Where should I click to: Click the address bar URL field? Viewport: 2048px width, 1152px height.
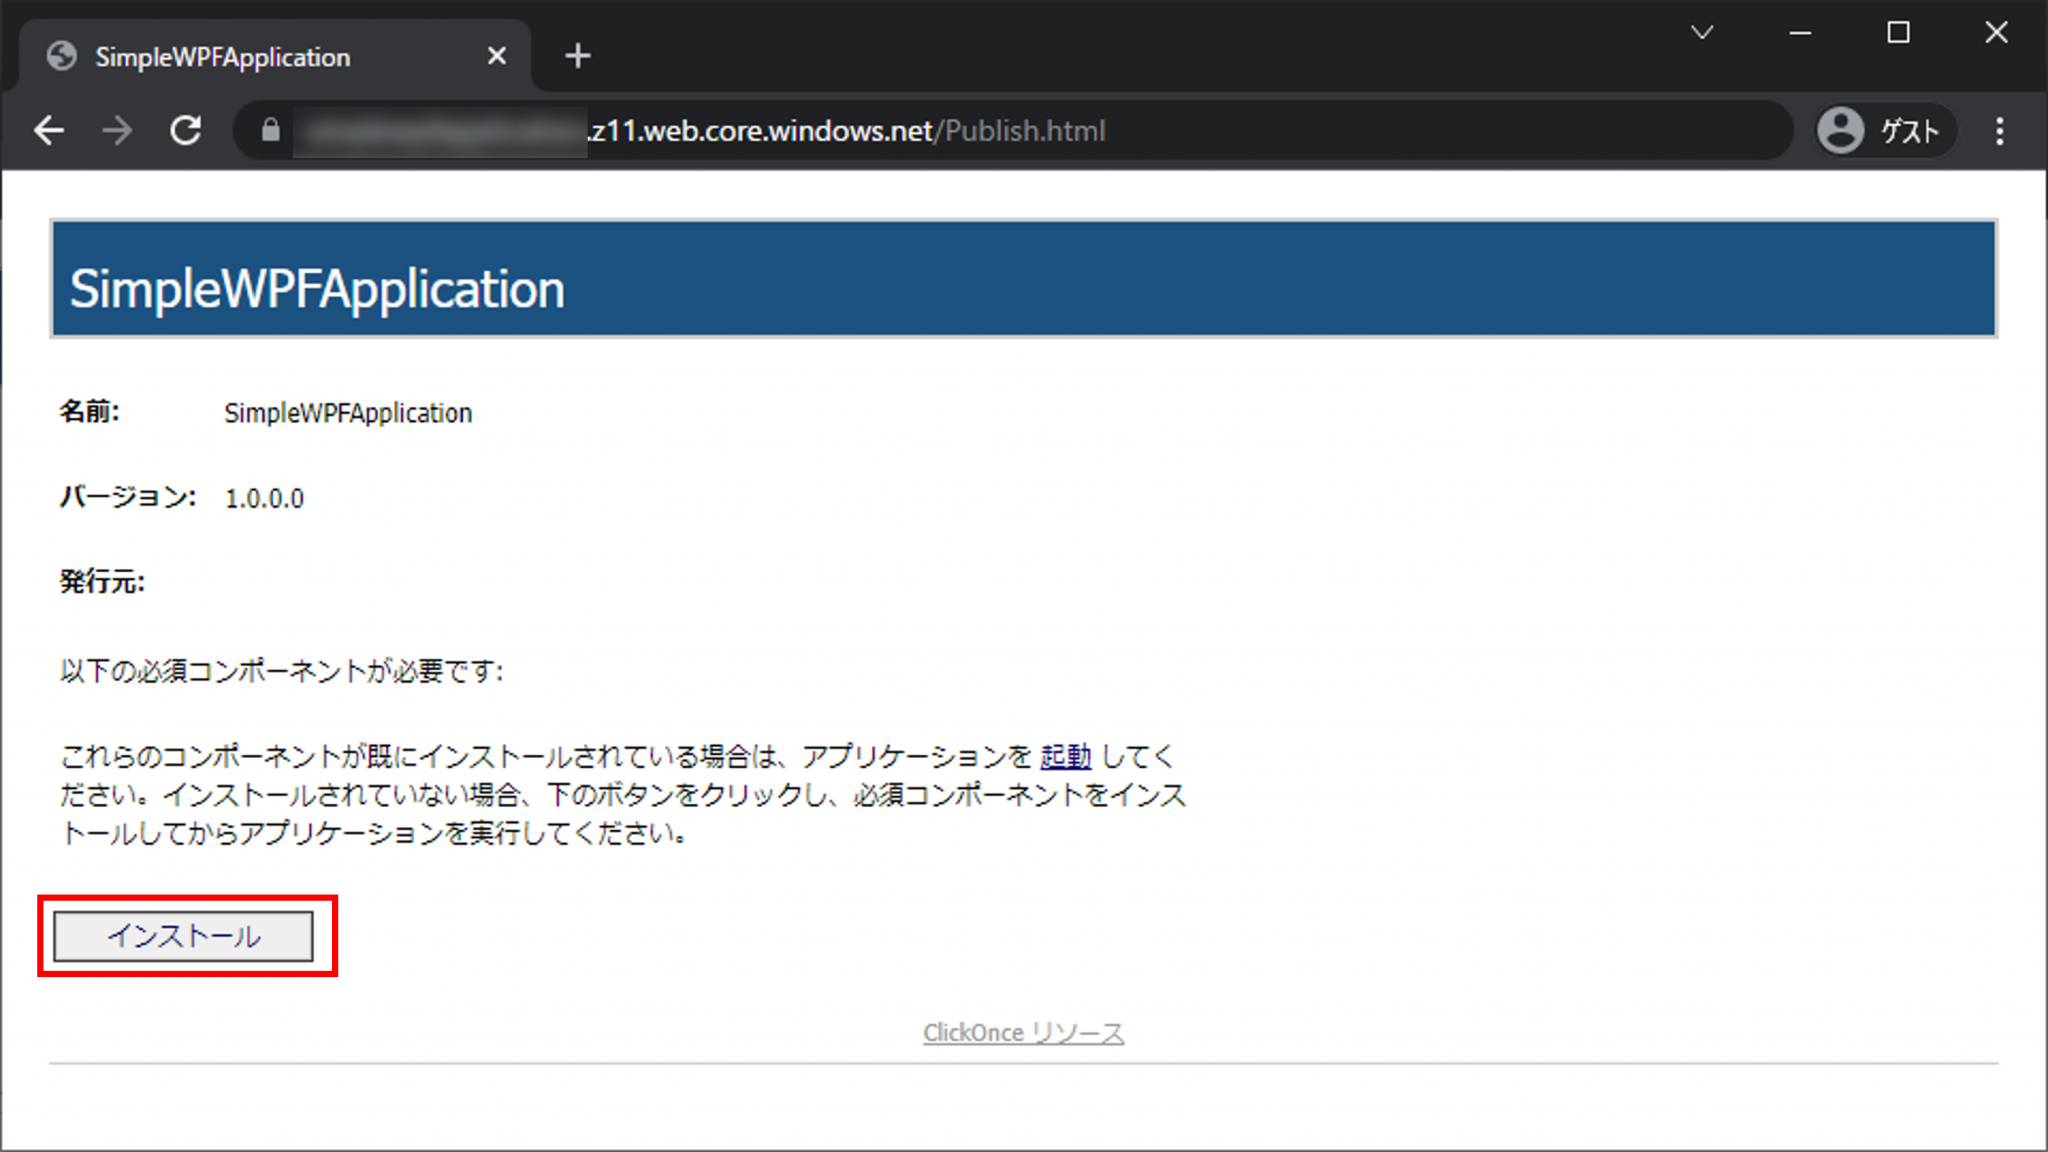900,130
